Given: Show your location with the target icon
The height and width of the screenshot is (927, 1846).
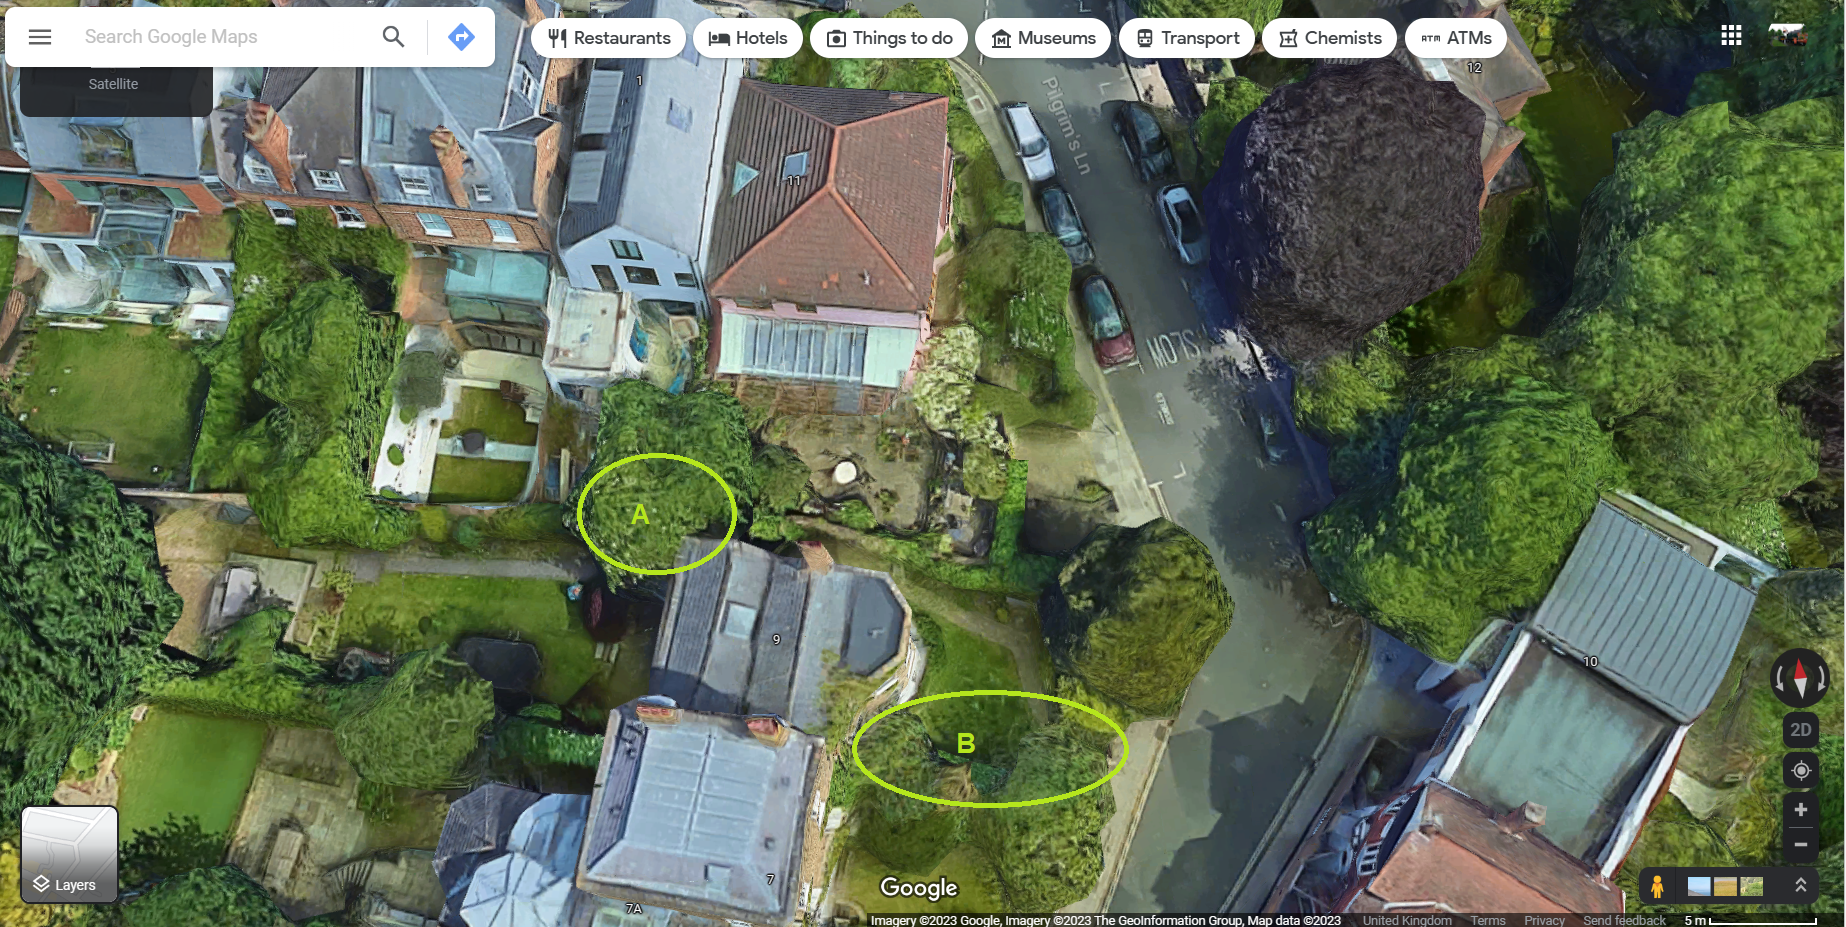Looking at the screenshot, I should tap(1800, 771).
